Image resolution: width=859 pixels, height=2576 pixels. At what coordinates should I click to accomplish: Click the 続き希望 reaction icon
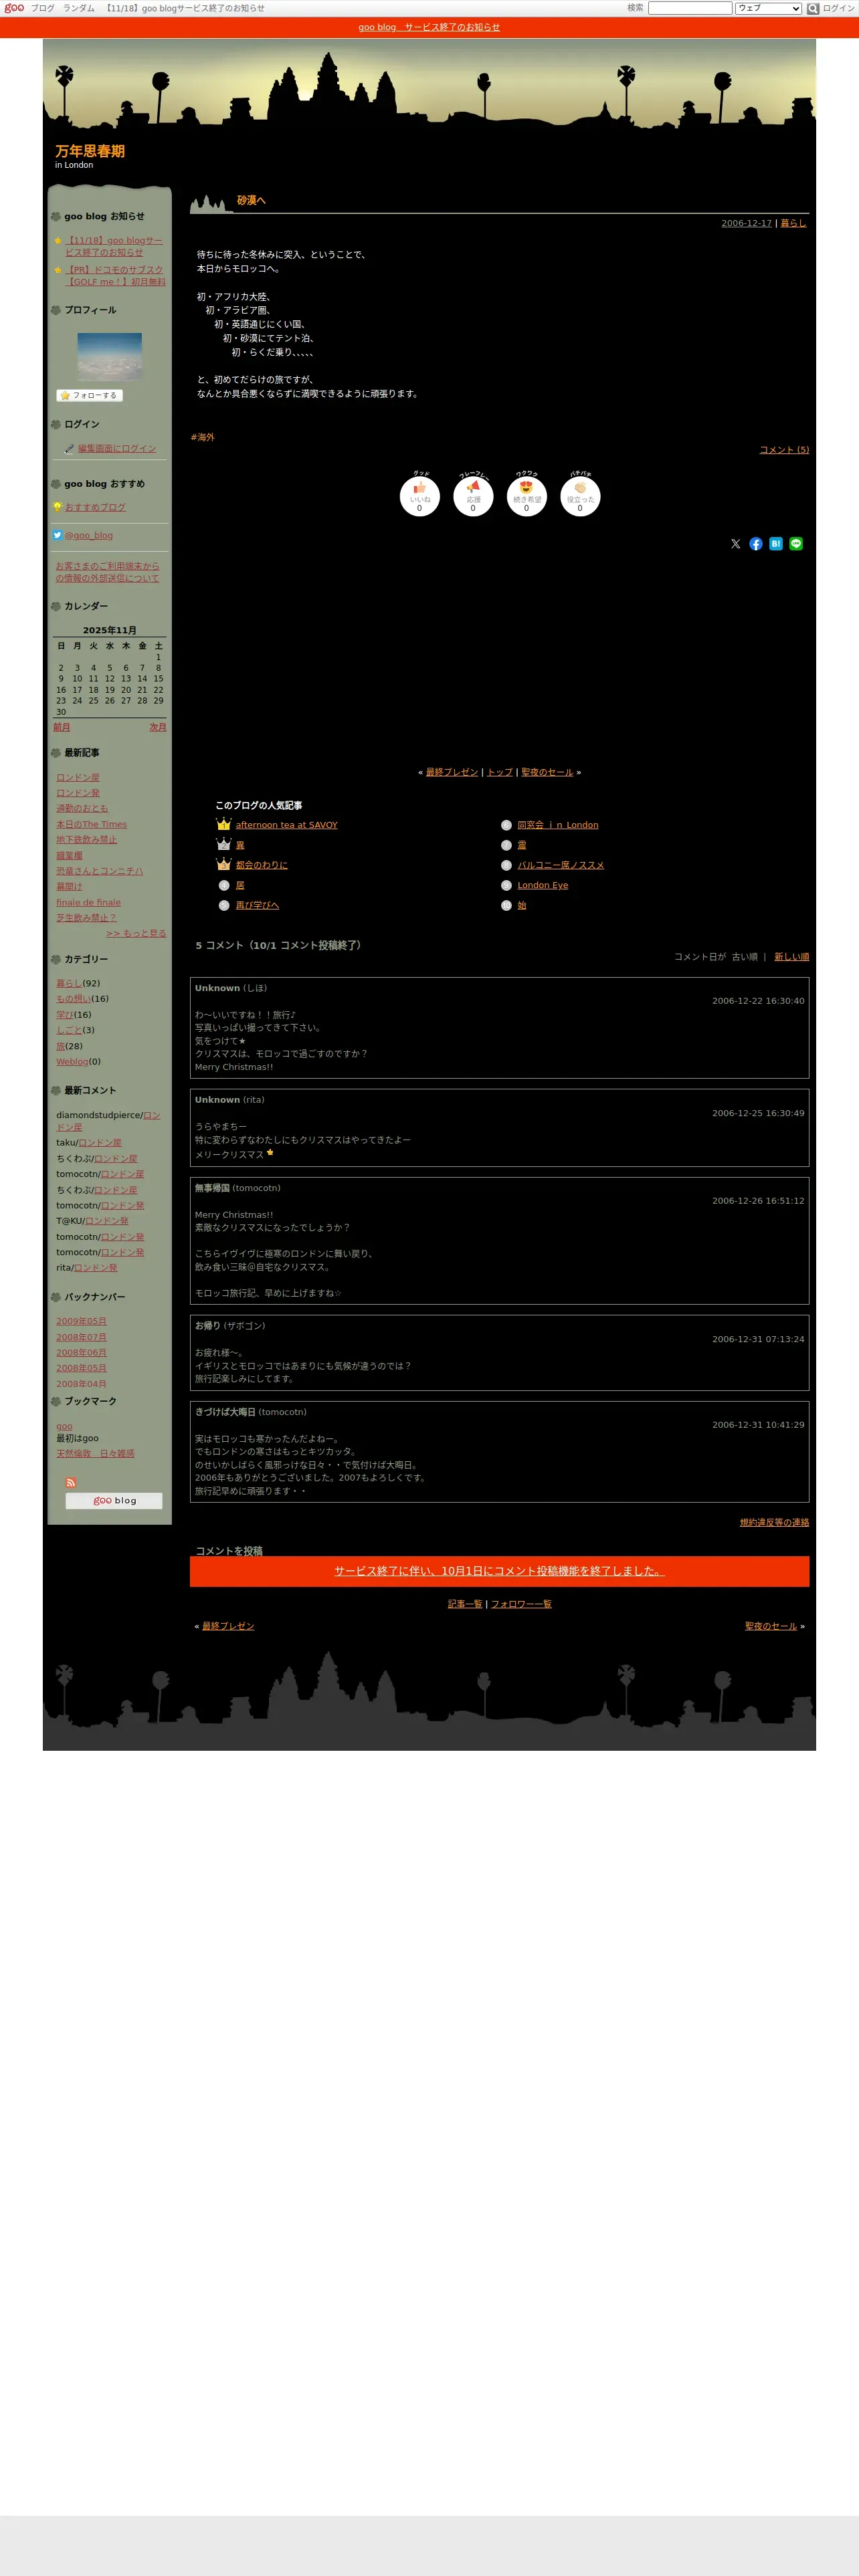[526, 496]
